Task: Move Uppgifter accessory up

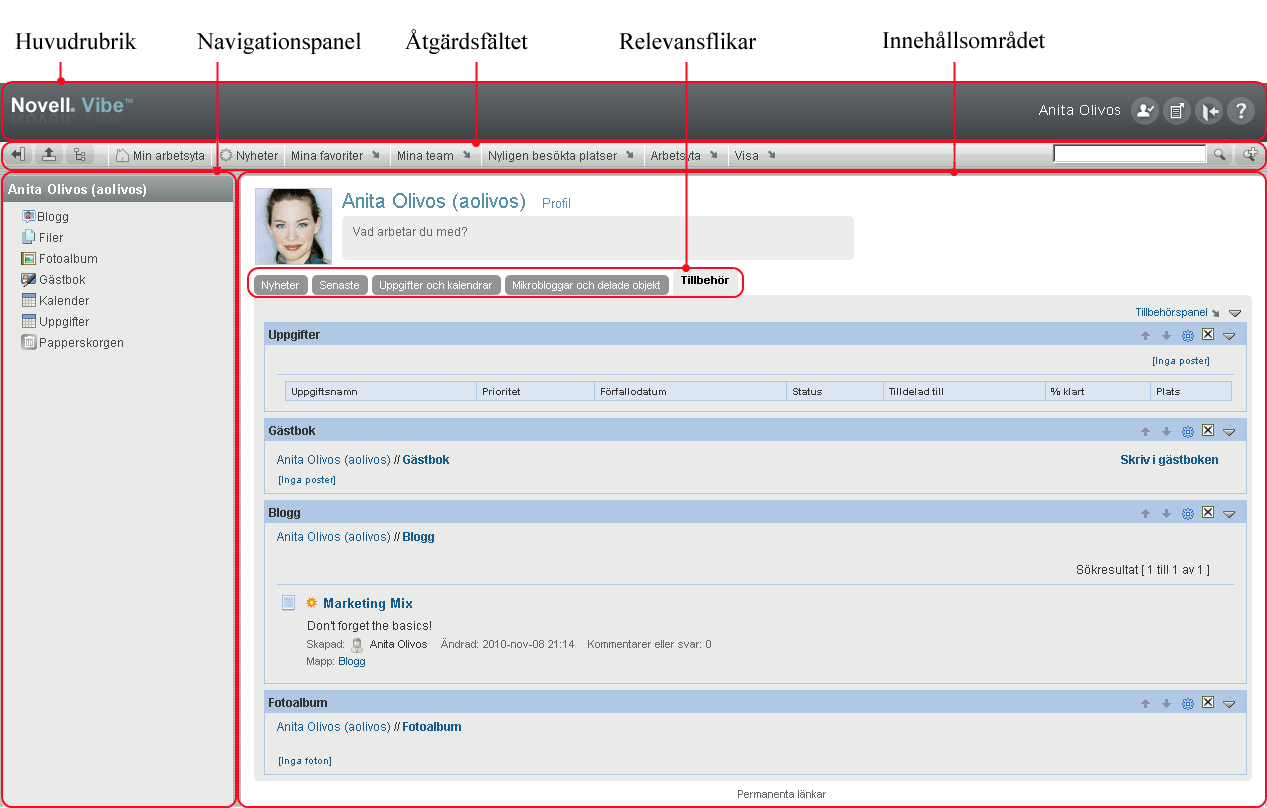Action: pyautogui.click(x=1146, y=335)
